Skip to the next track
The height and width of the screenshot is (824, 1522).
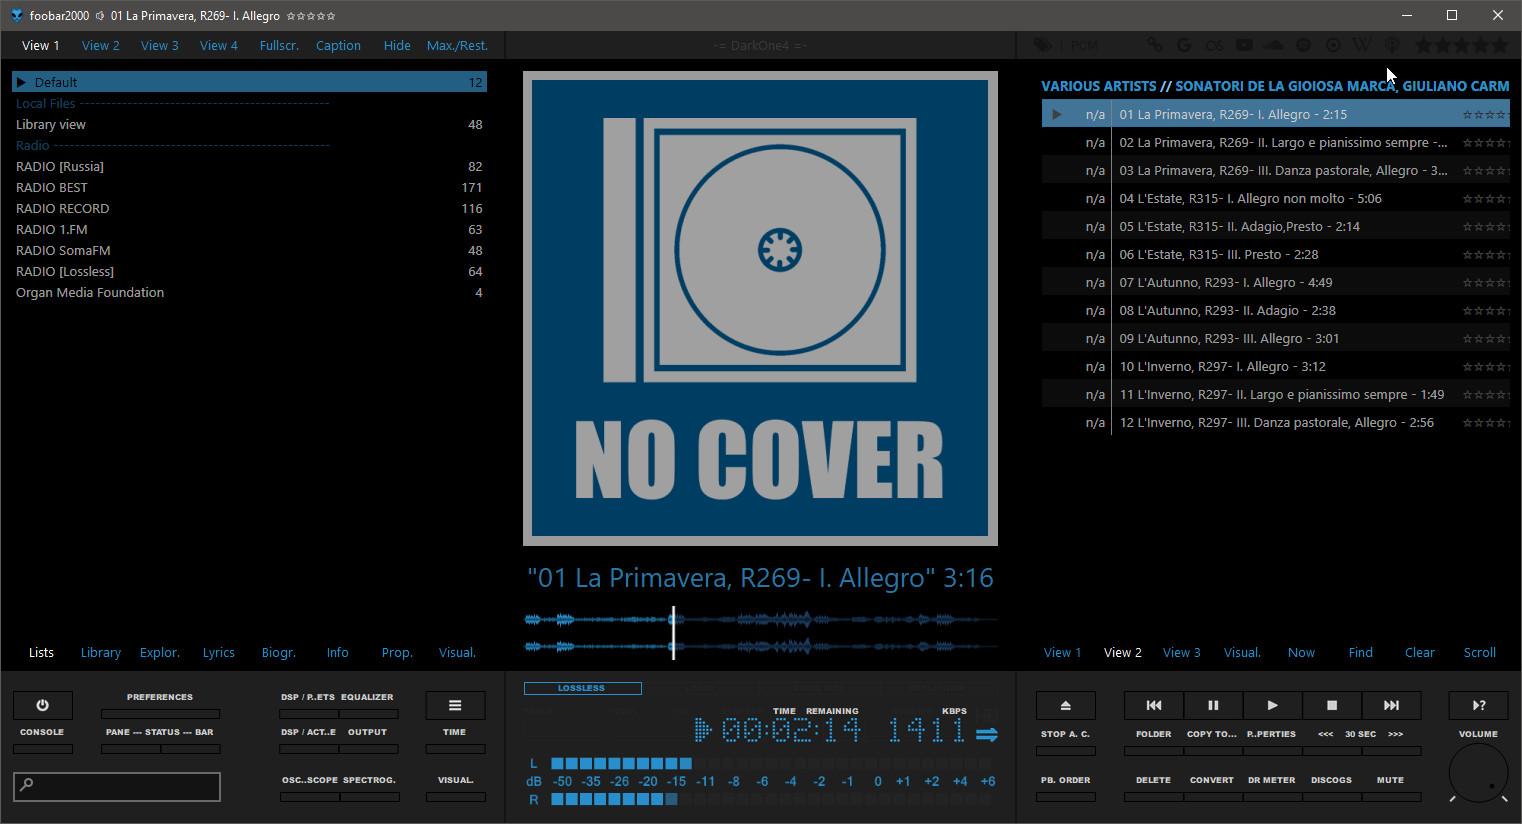click(1391, 705)
